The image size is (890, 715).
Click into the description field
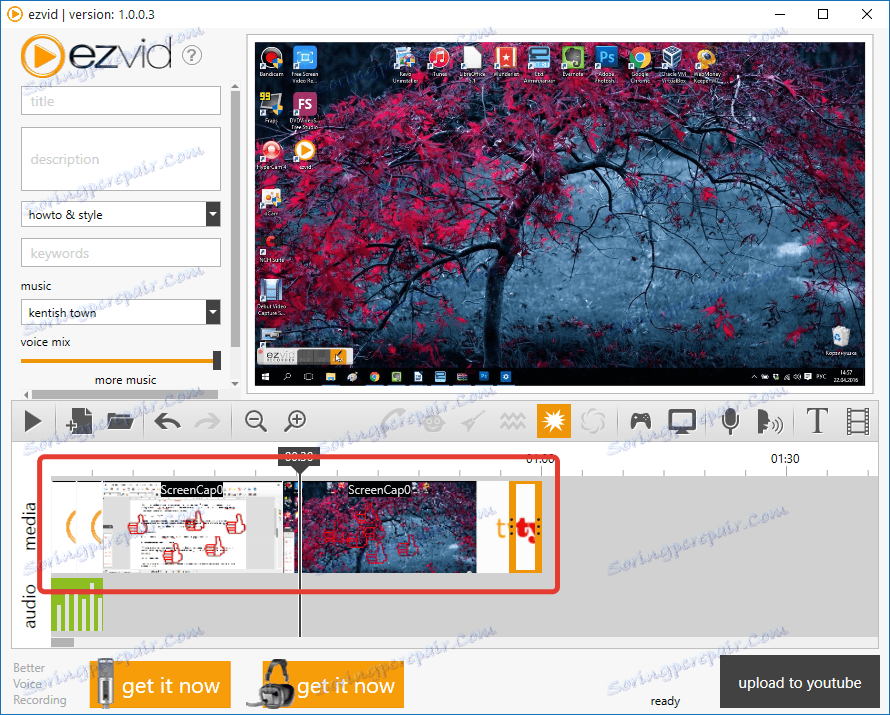[121, 159]
